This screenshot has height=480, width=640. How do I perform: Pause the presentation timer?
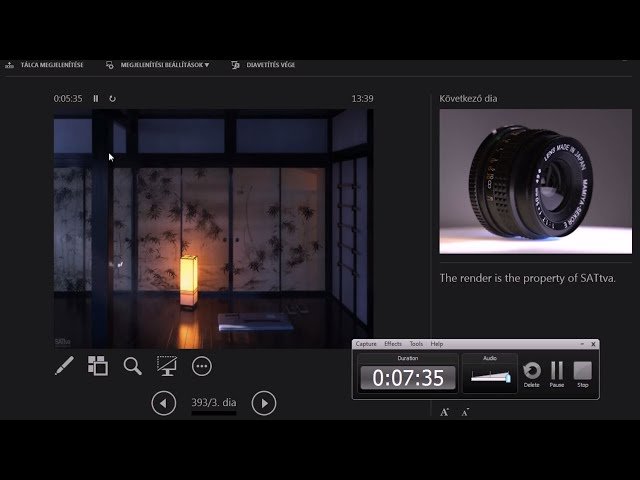pos(96,99)
